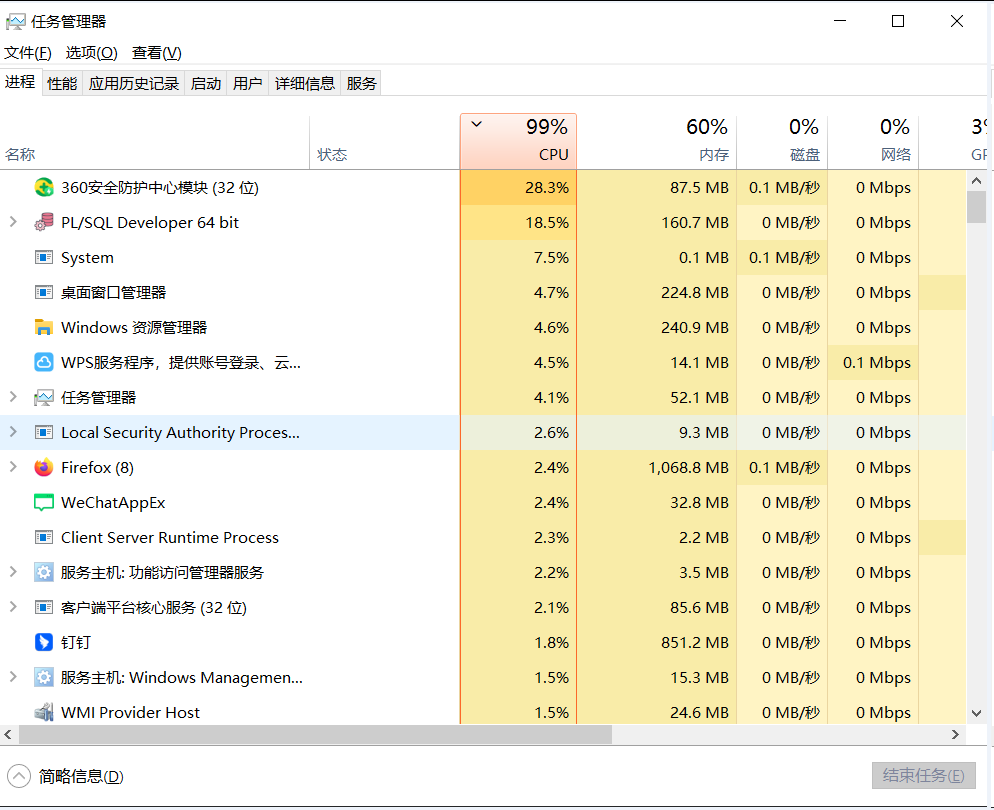Switch to the 性能 tab
This screenshot has width=994, height=810.
(x=62, y=83)
